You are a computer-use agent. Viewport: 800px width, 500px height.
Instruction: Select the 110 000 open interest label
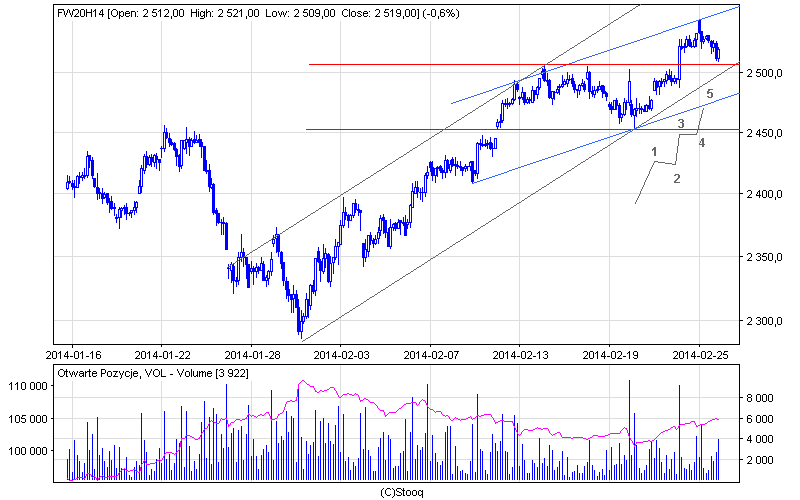pos(28,386)
